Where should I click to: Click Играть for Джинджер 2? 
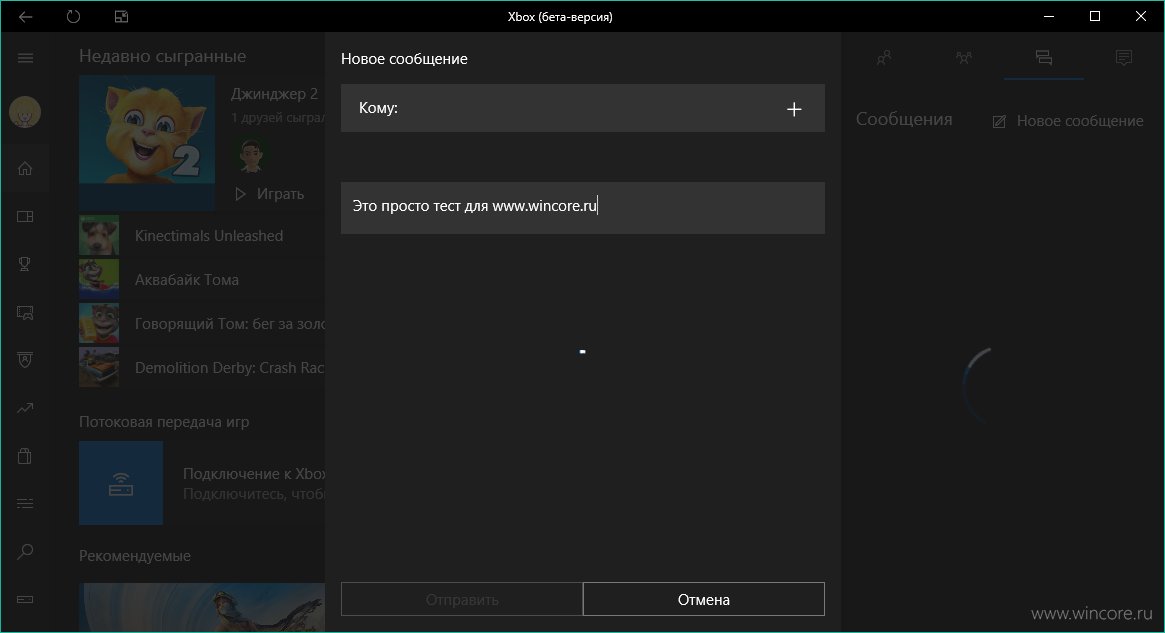coord(270,194)
